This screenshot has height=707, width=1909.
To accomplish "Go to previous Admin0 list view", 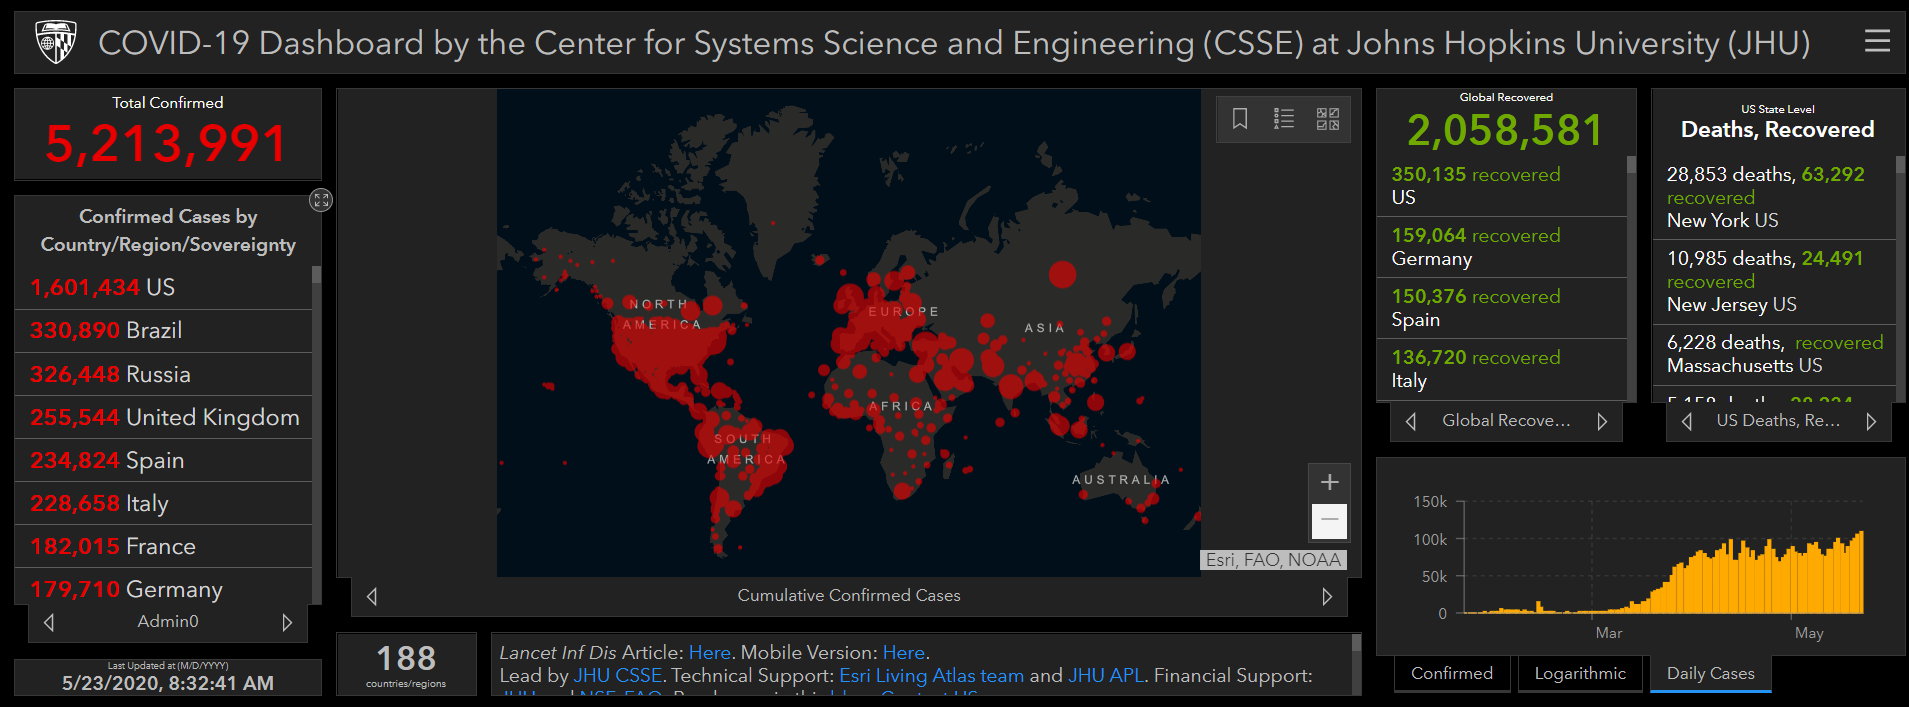I will pos(49,622).
